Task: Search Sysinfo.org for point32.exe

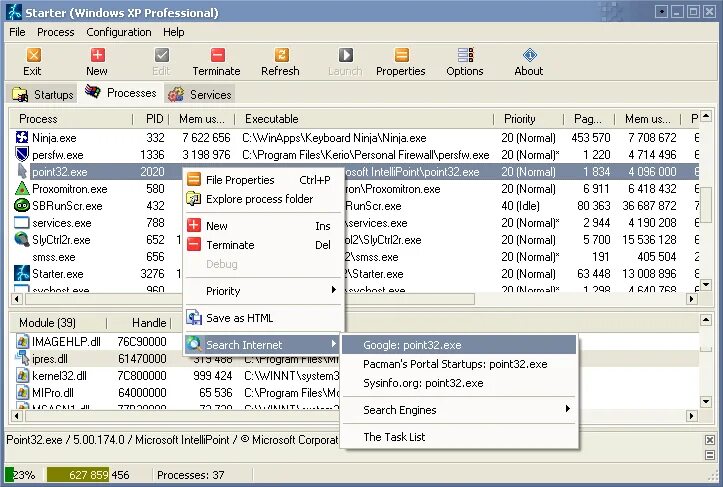Action: click(460, 383)
